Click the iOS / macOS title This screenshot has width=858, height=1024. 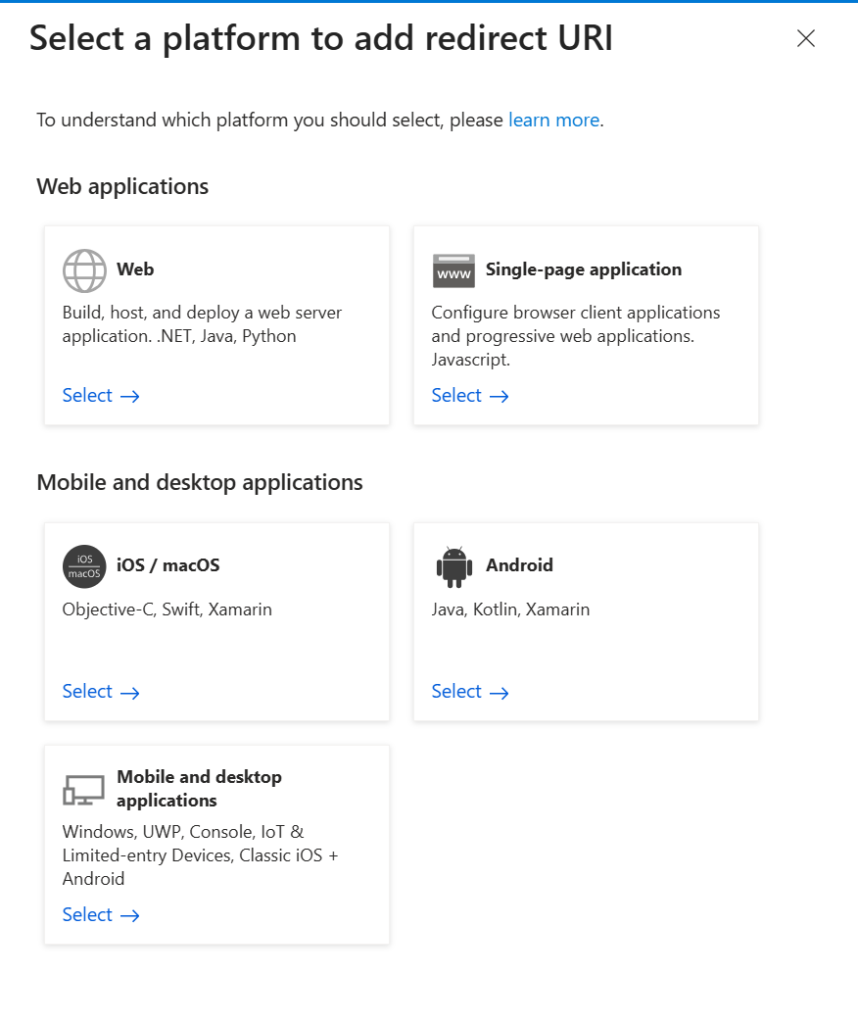[168, 565]
